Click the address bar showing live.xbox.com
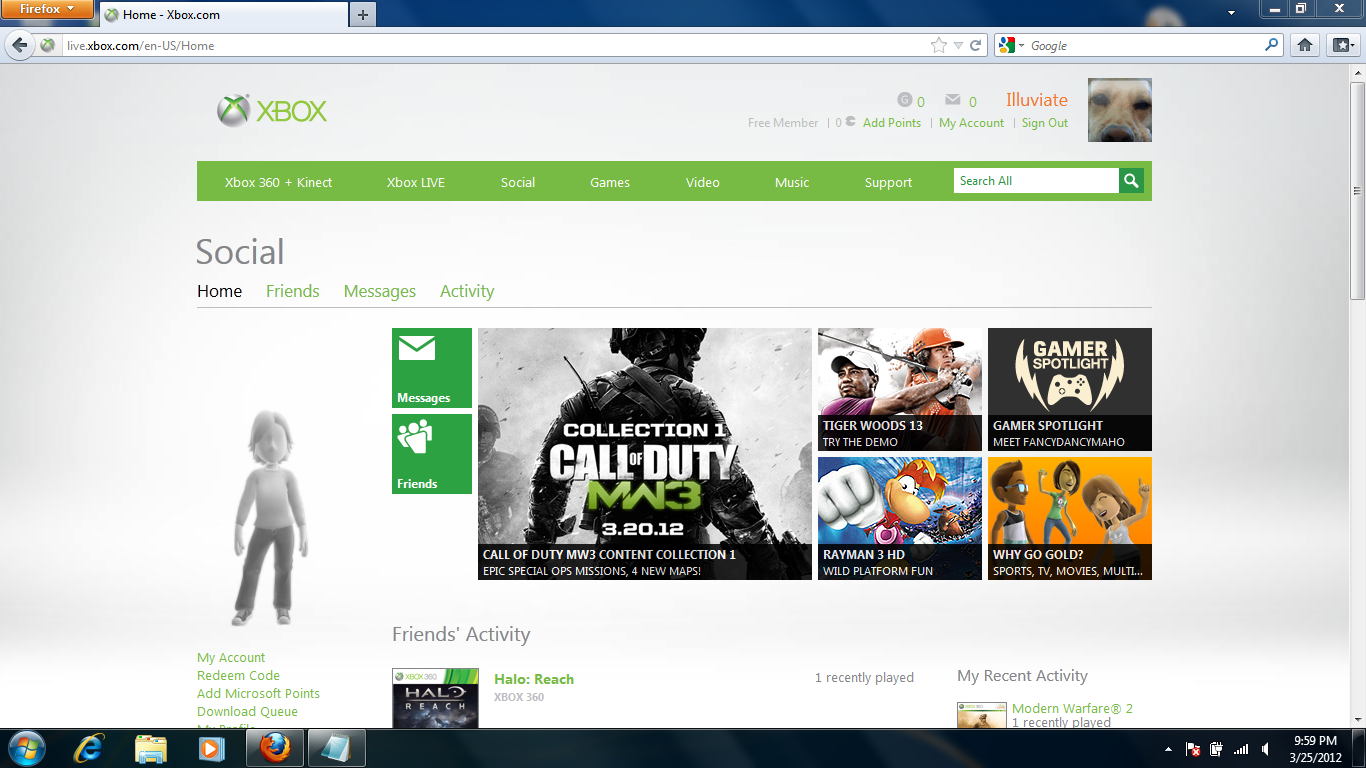Image resolution: width=1366 pixels, height=768 pixels. [x=495, y=45]
